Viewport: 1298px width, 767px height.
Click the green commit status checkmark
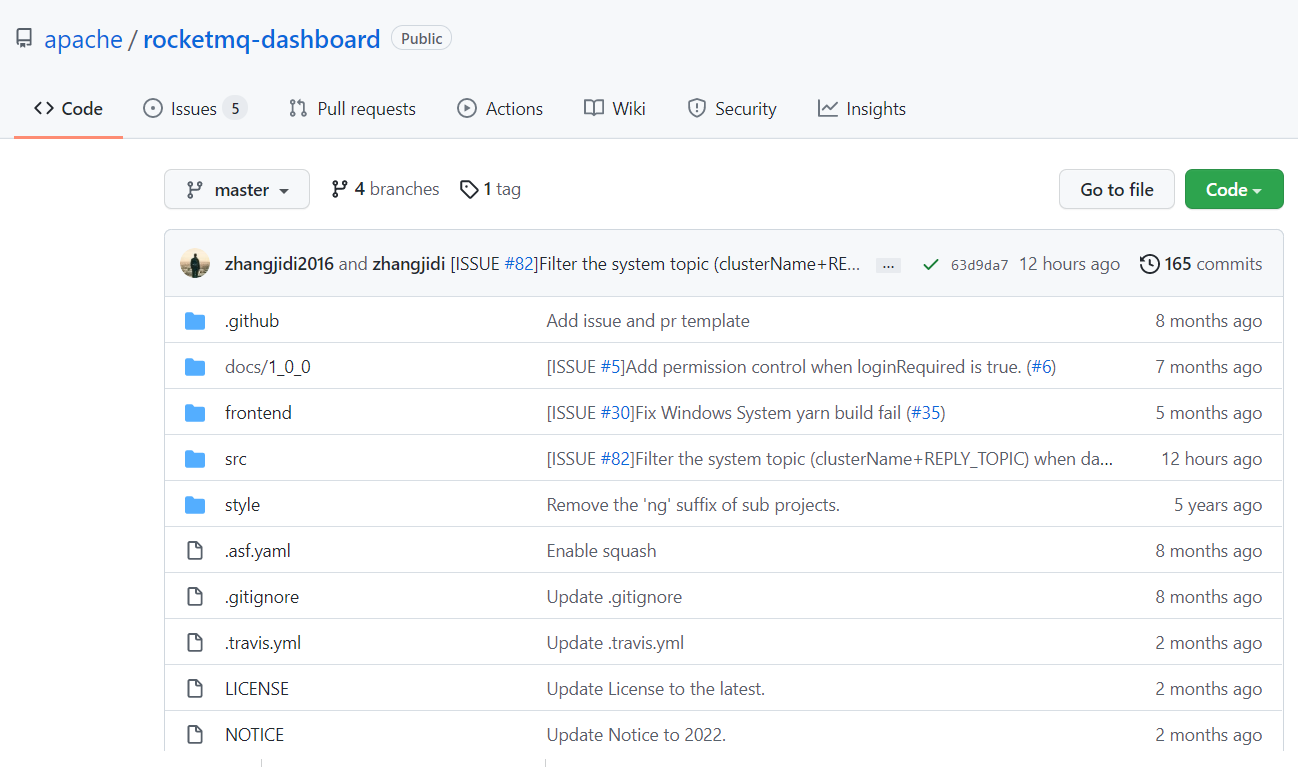click(x=931, y=264)
